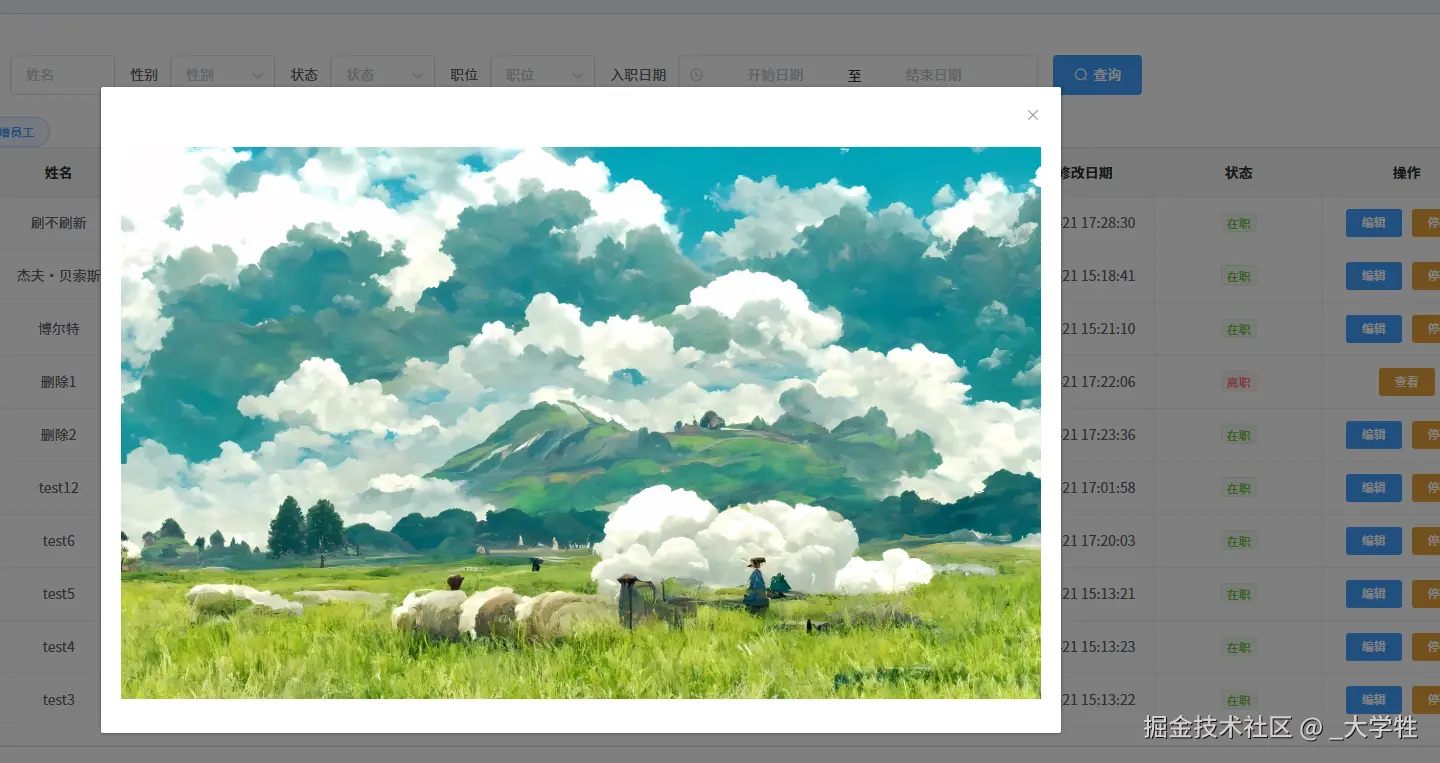Select the name cell 刷不刷新
Image resolution: width=1440 pixels, height=763 pixels.
(59, 223)
